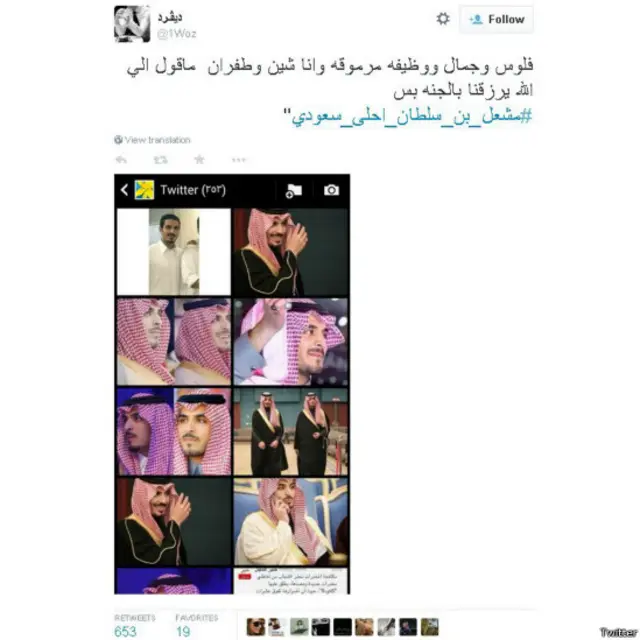Open the three-dots more options menu

click(239, 160)
